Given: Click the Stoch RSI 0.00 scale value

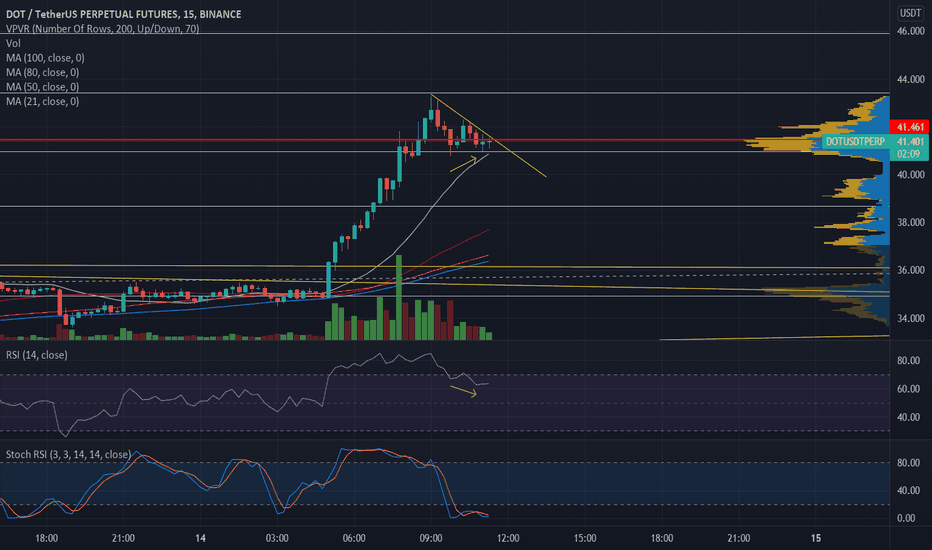Looking at the screenshot, I should 906,518.
